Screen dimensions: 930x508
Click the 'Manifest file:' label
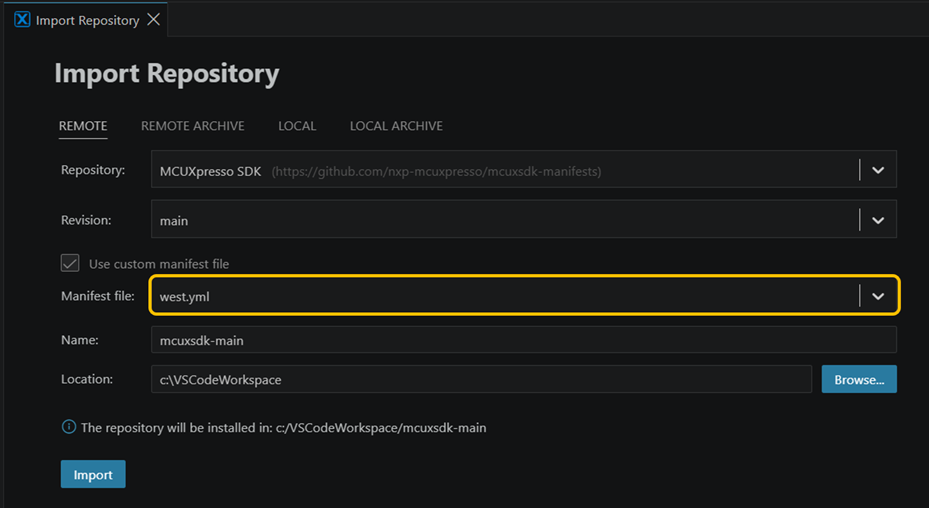pyautogui.click(x=98, y=296)
